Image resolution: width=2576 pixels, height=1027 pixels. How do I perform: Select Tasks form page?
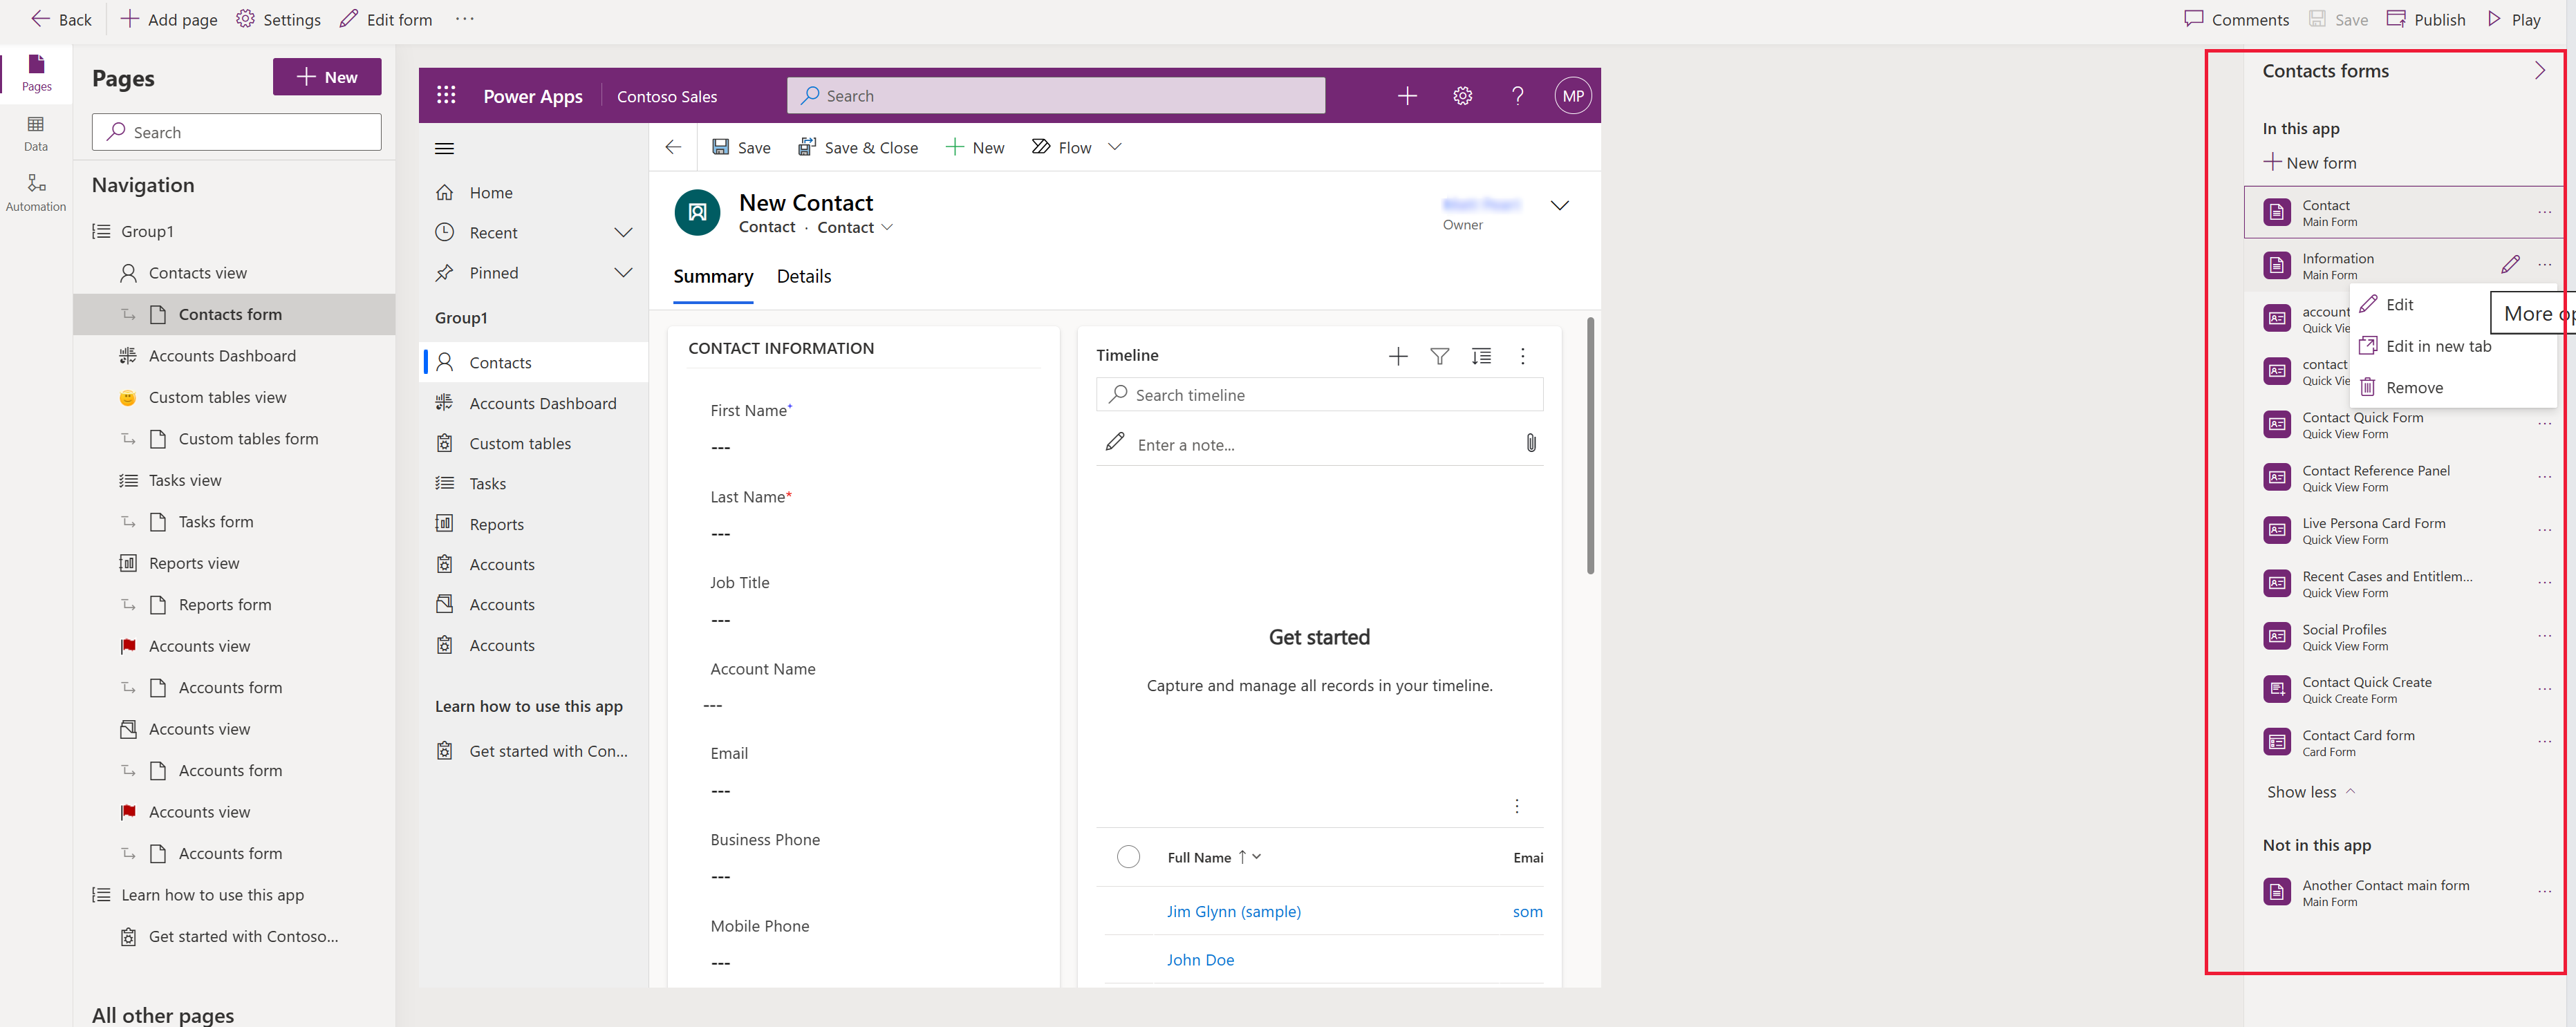coord(234,521)
